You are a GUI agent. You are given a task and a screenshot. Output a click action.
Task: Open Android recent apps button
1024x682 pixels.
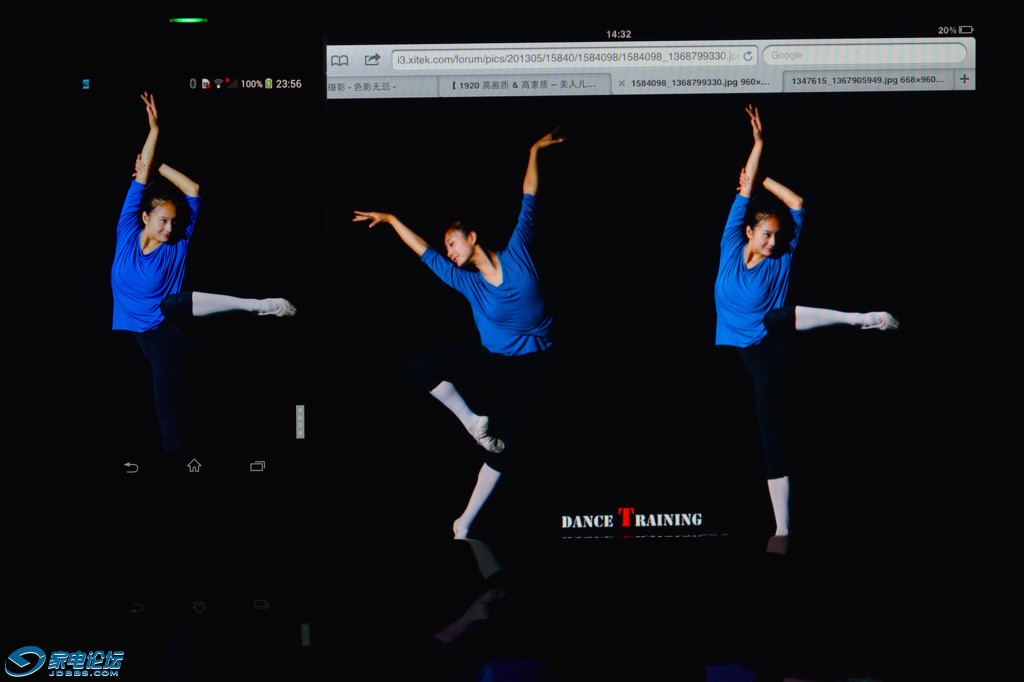[x=257, y=466]
